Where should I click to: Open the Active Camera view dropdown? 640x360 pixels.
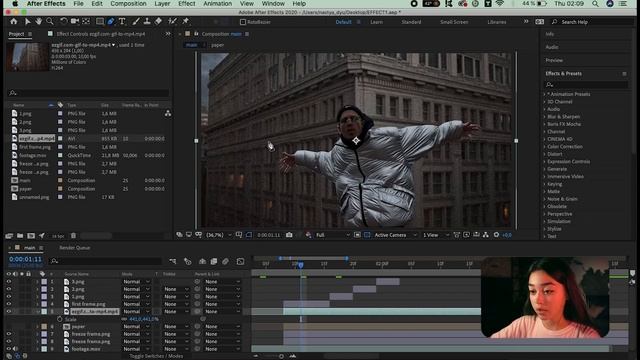395,235
